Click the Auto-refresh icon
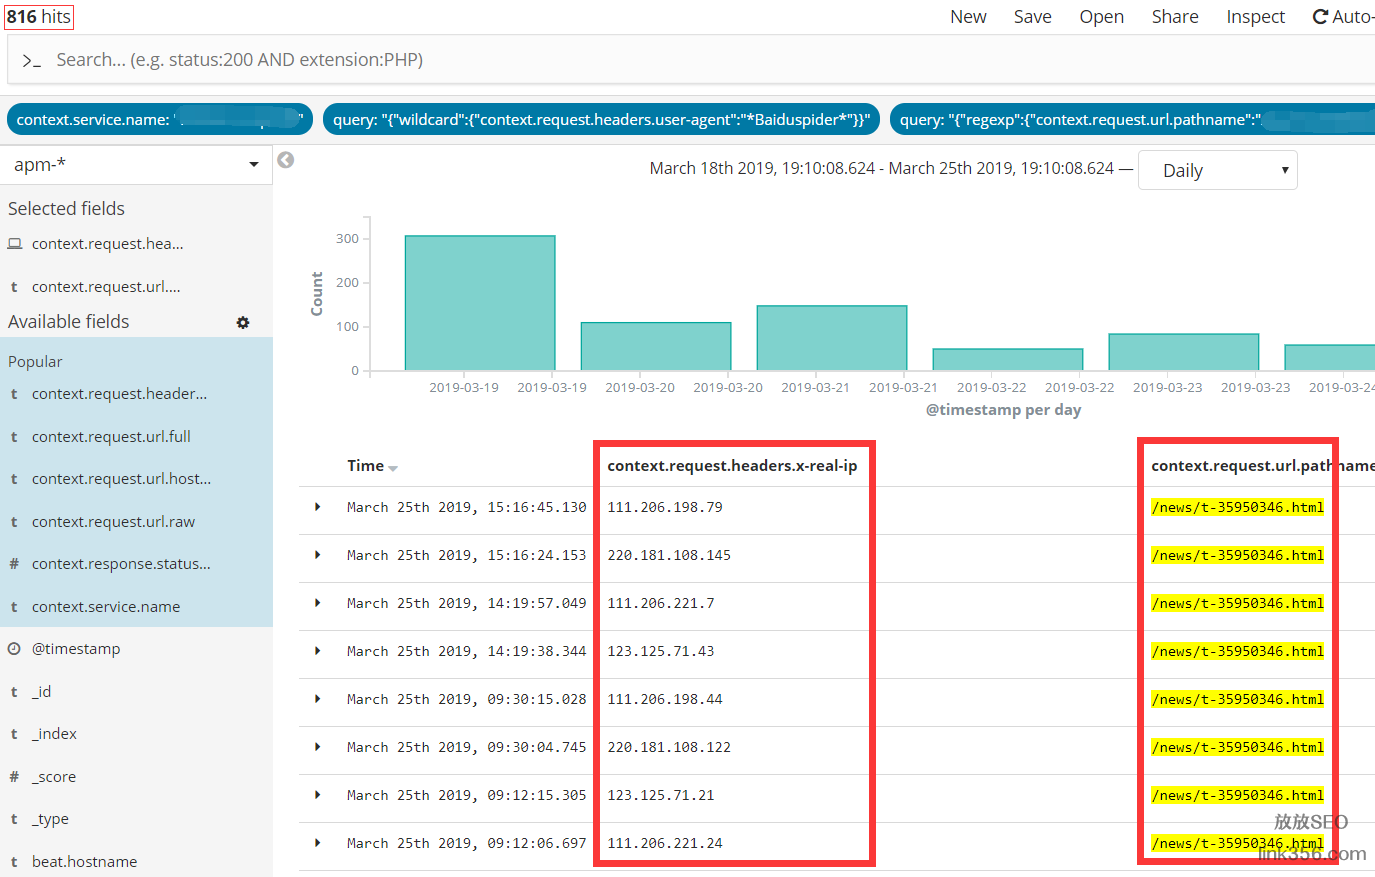 pyautogui.click(x=1320, y=17)
